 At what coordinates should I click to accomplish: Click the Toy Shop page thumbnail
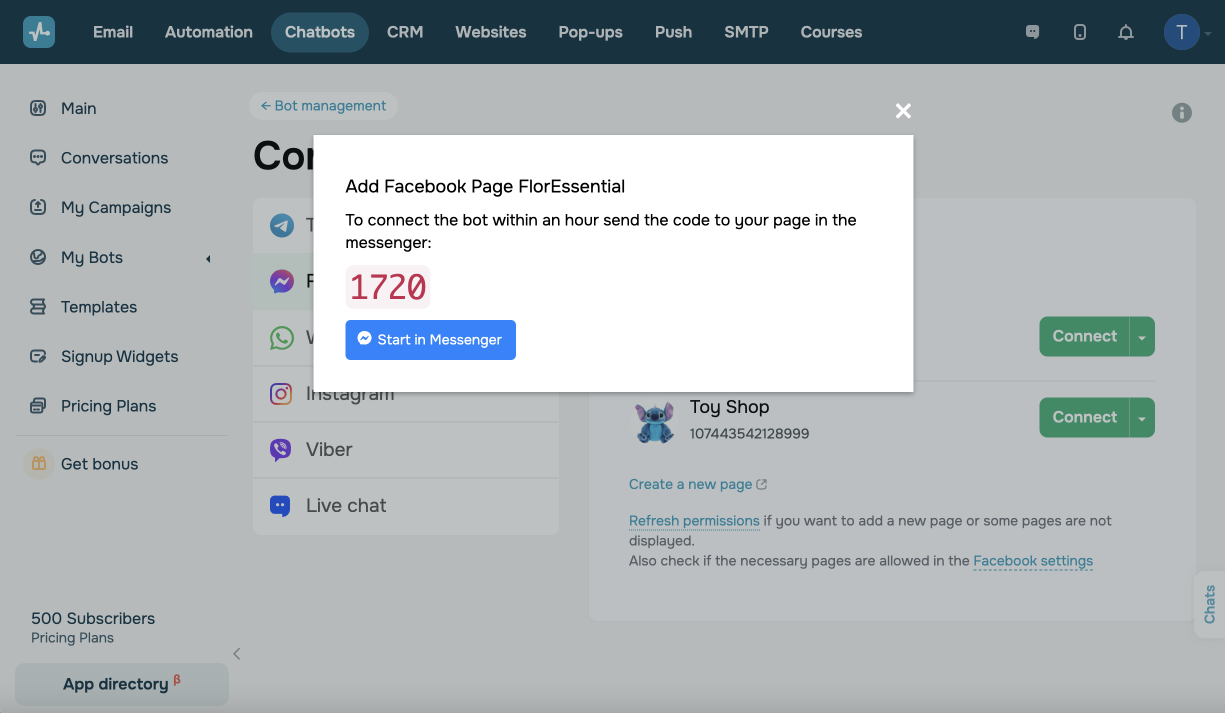[655, 422]
